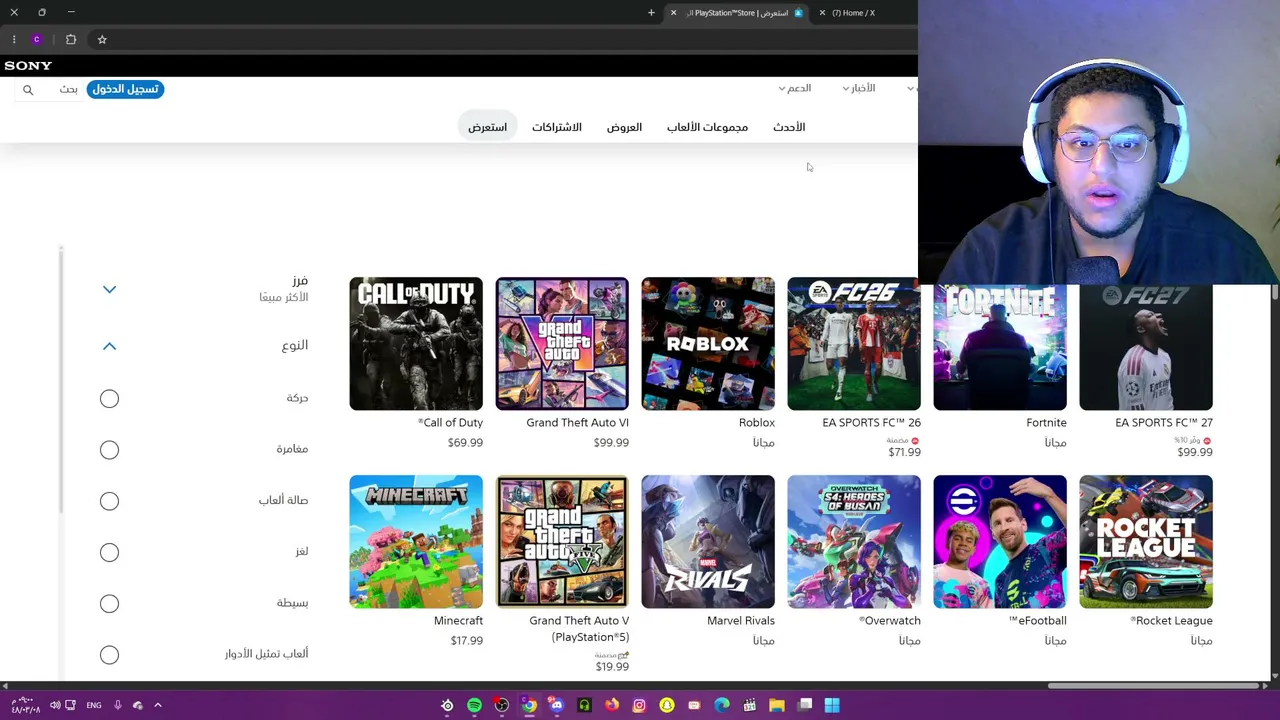Open the الدعم dropdown menu
Viewport: 1280px width, 720px height.
pyautogui.click(x=795, y=88)
